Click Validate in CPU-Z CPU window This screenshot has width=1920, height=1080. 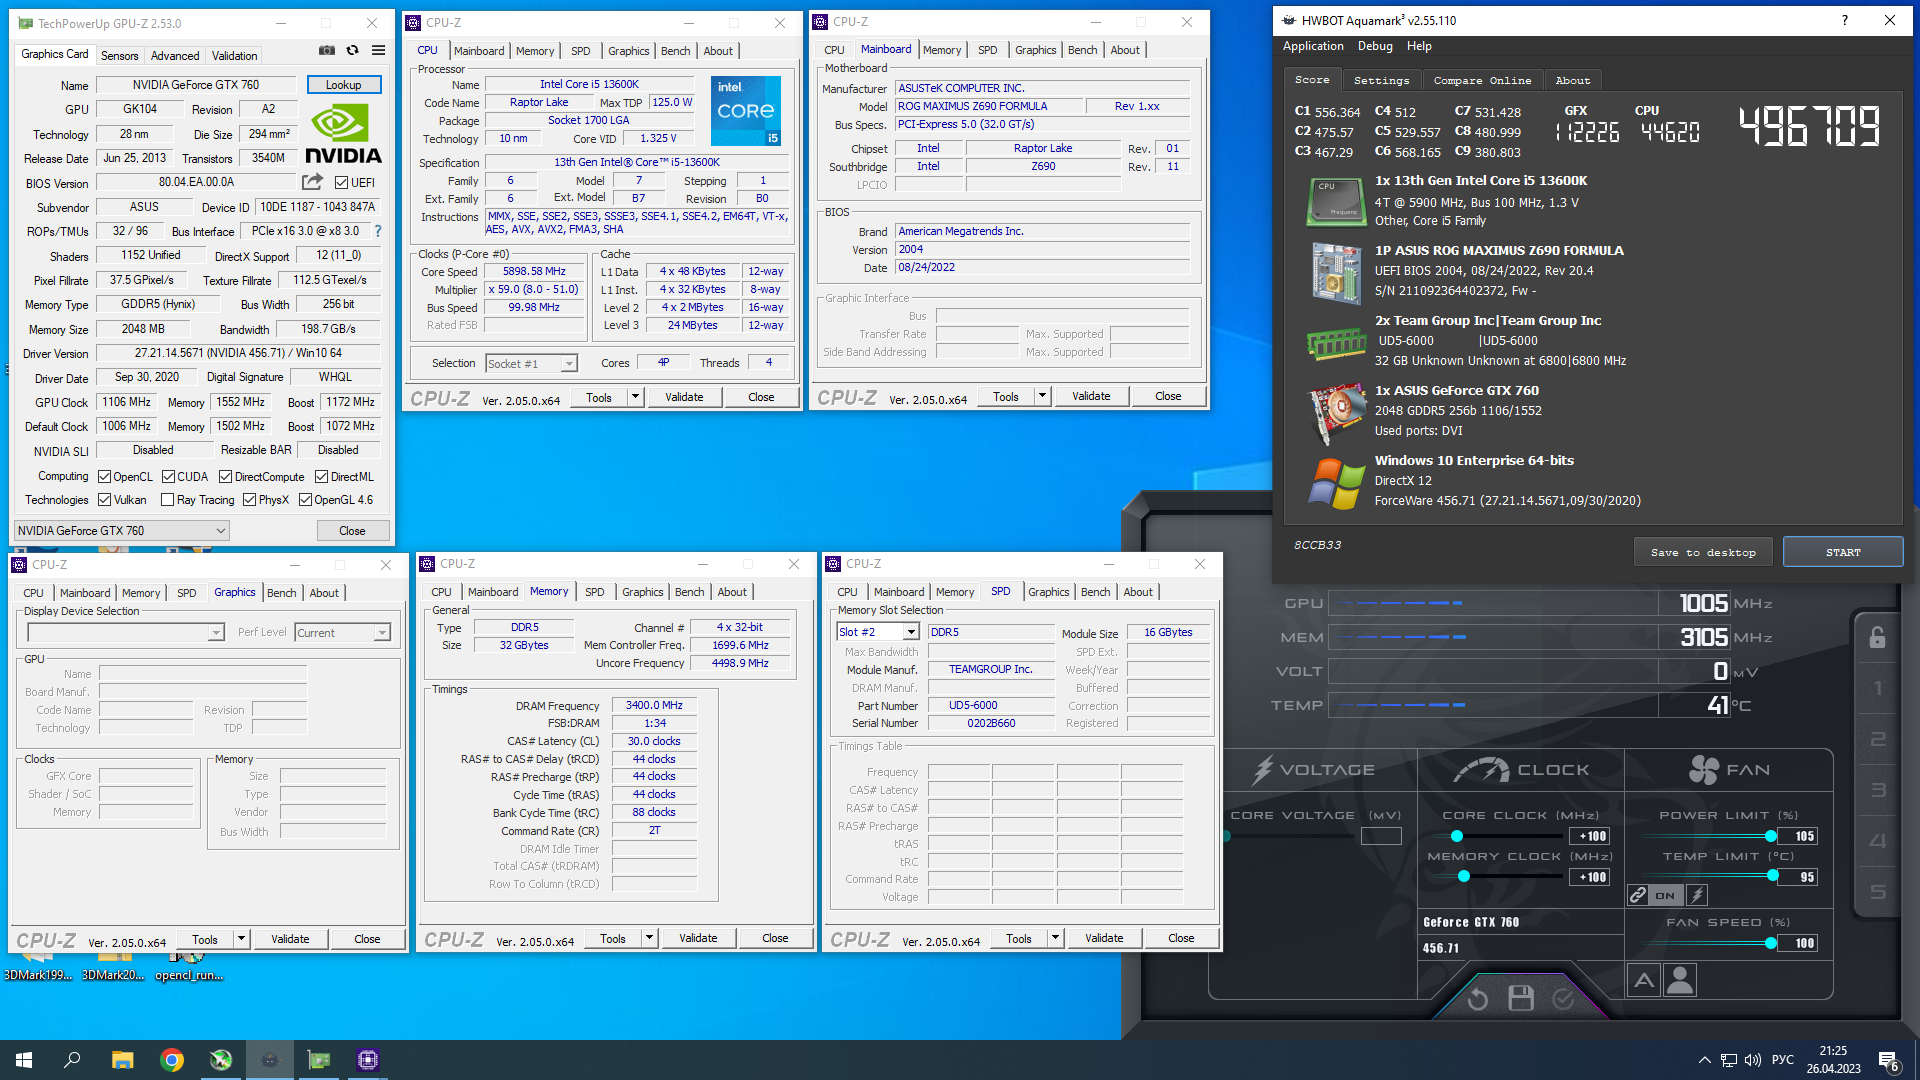tap(684, 397)
